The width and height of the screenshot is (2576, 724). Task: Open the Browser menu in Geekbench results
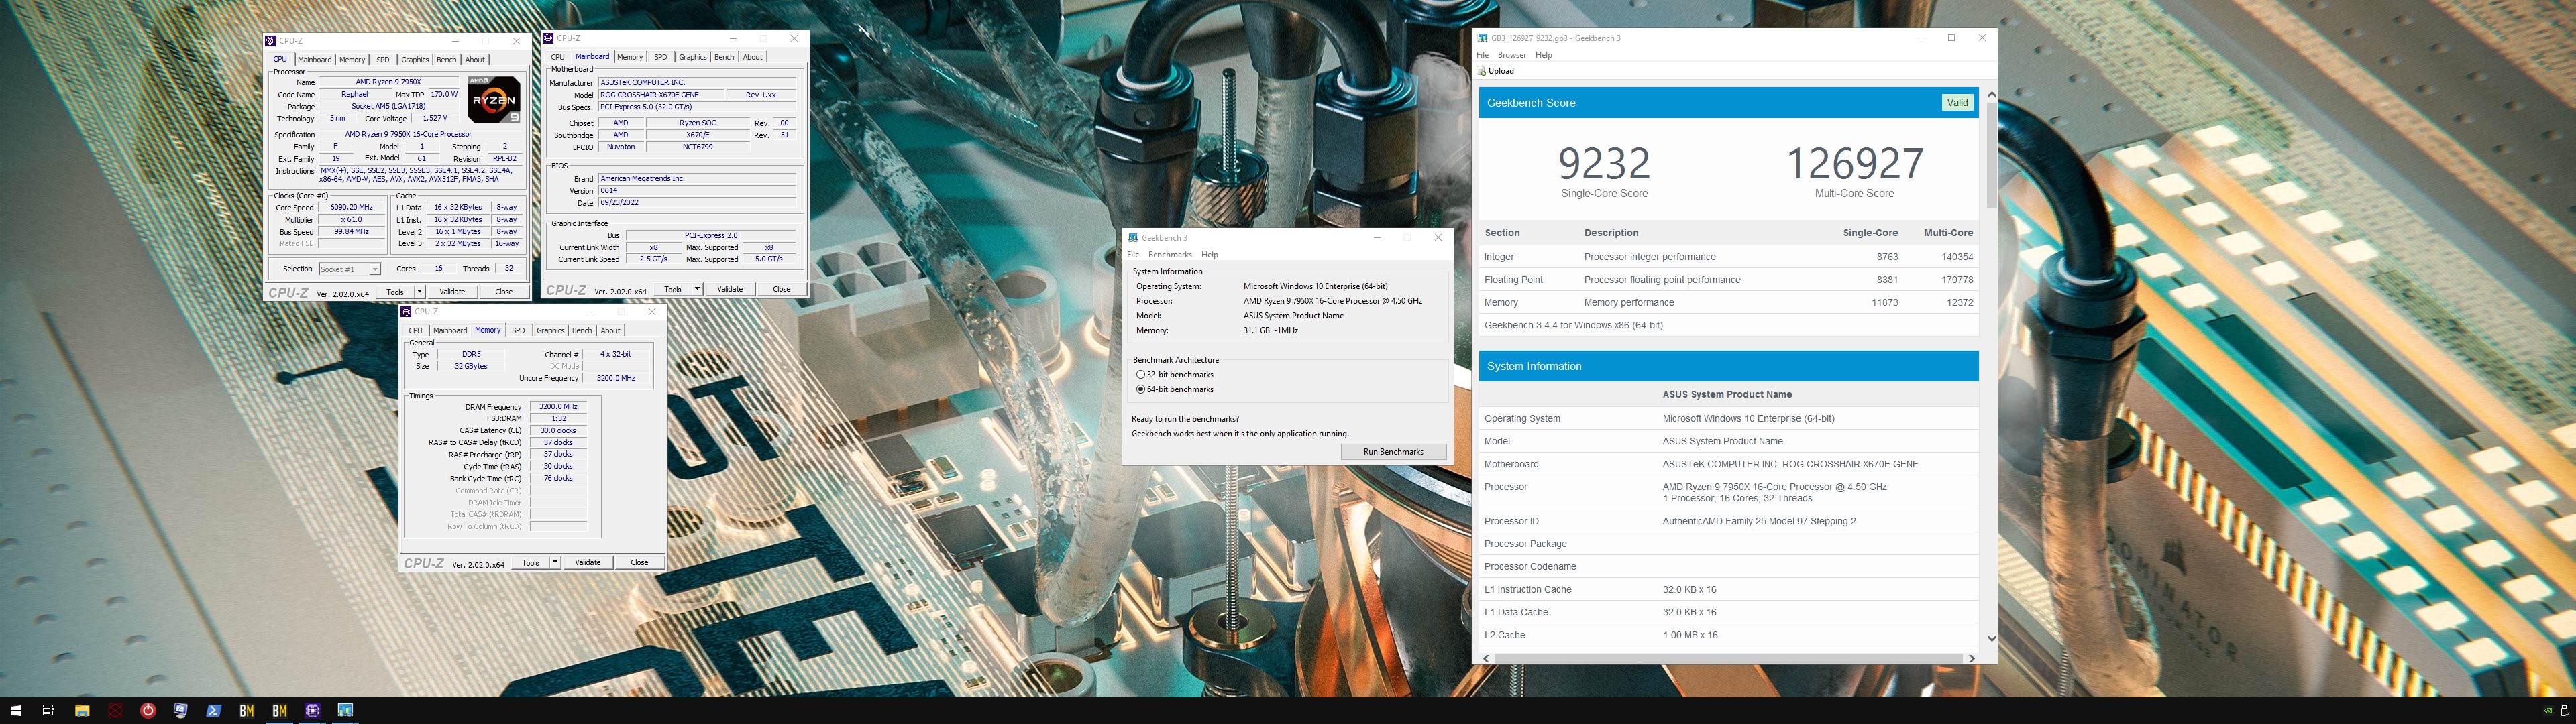(1512, 55)
